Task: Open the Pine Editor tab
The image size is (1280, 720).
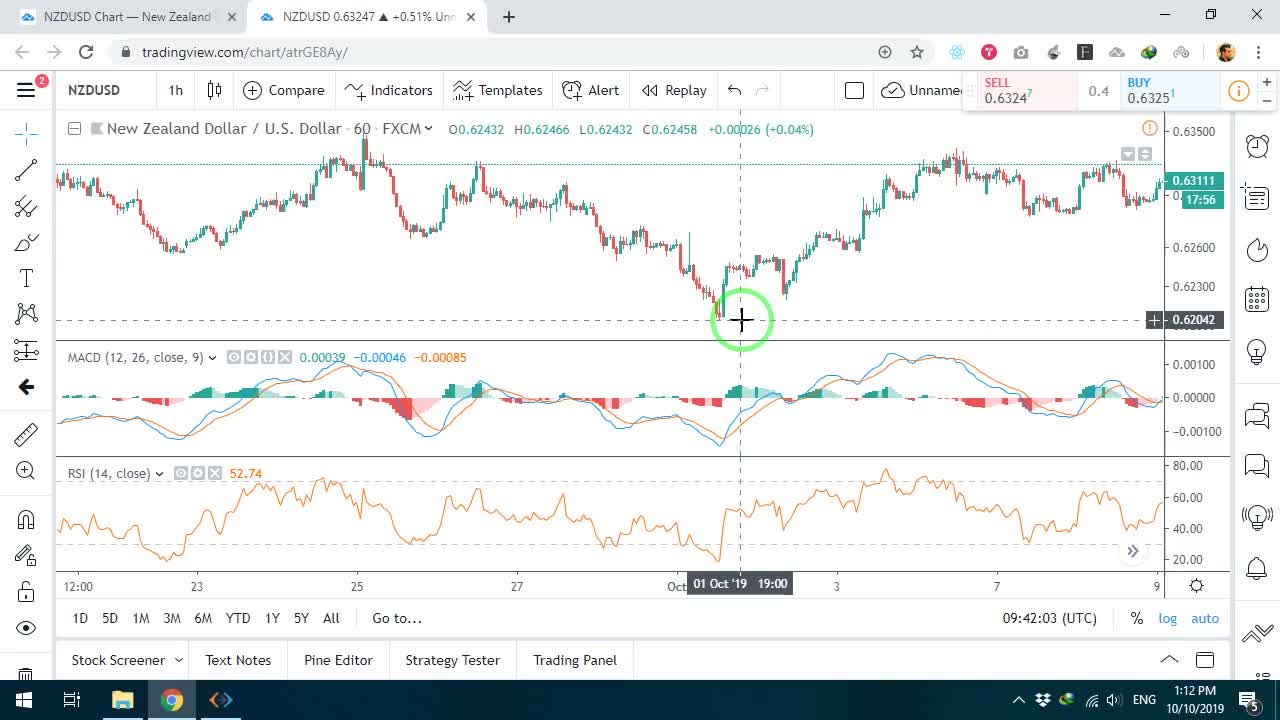Action: (x=338, y=660)
